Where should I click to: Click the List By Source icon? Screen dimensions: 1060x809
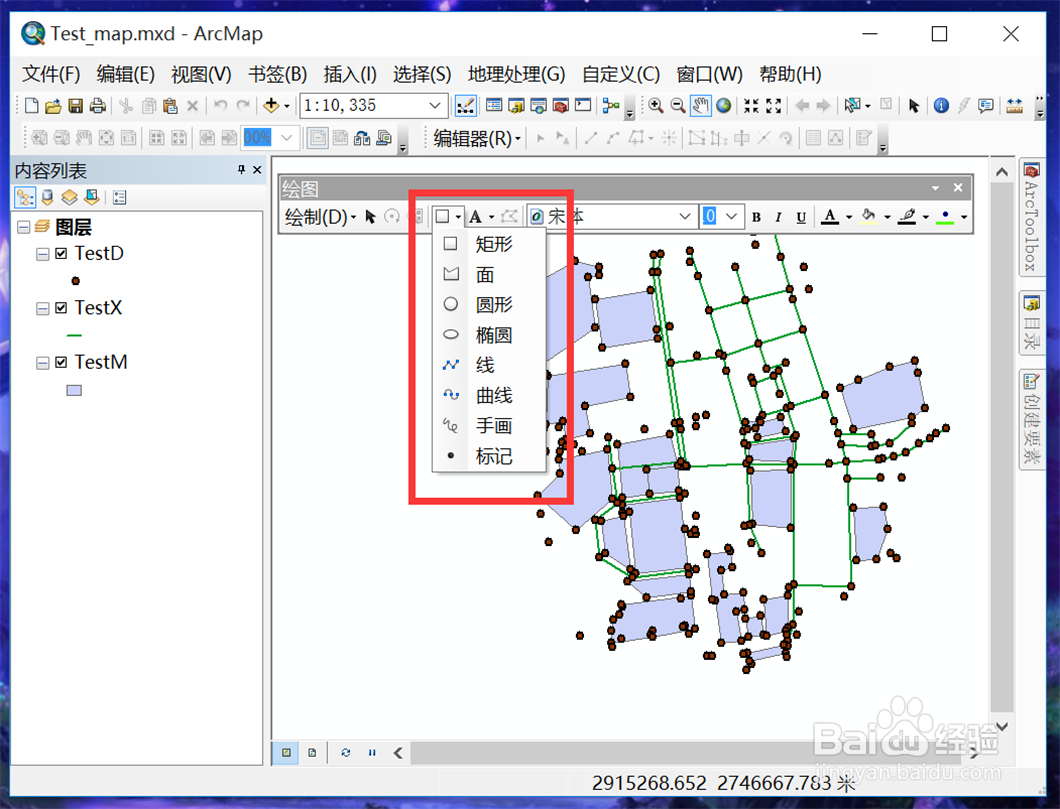(47, 197)
